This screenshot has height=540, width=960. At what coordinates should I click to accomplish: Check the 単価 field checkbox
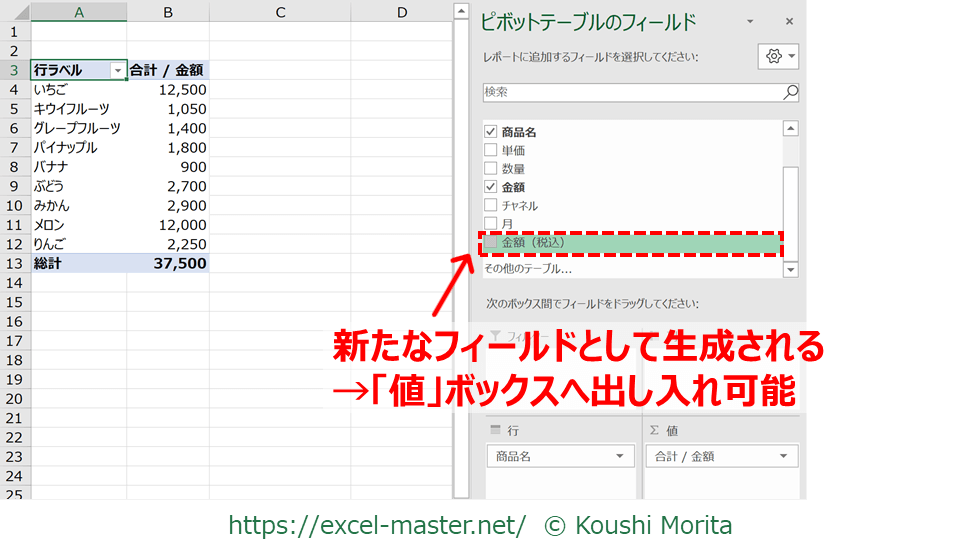(x=490, y=150)
